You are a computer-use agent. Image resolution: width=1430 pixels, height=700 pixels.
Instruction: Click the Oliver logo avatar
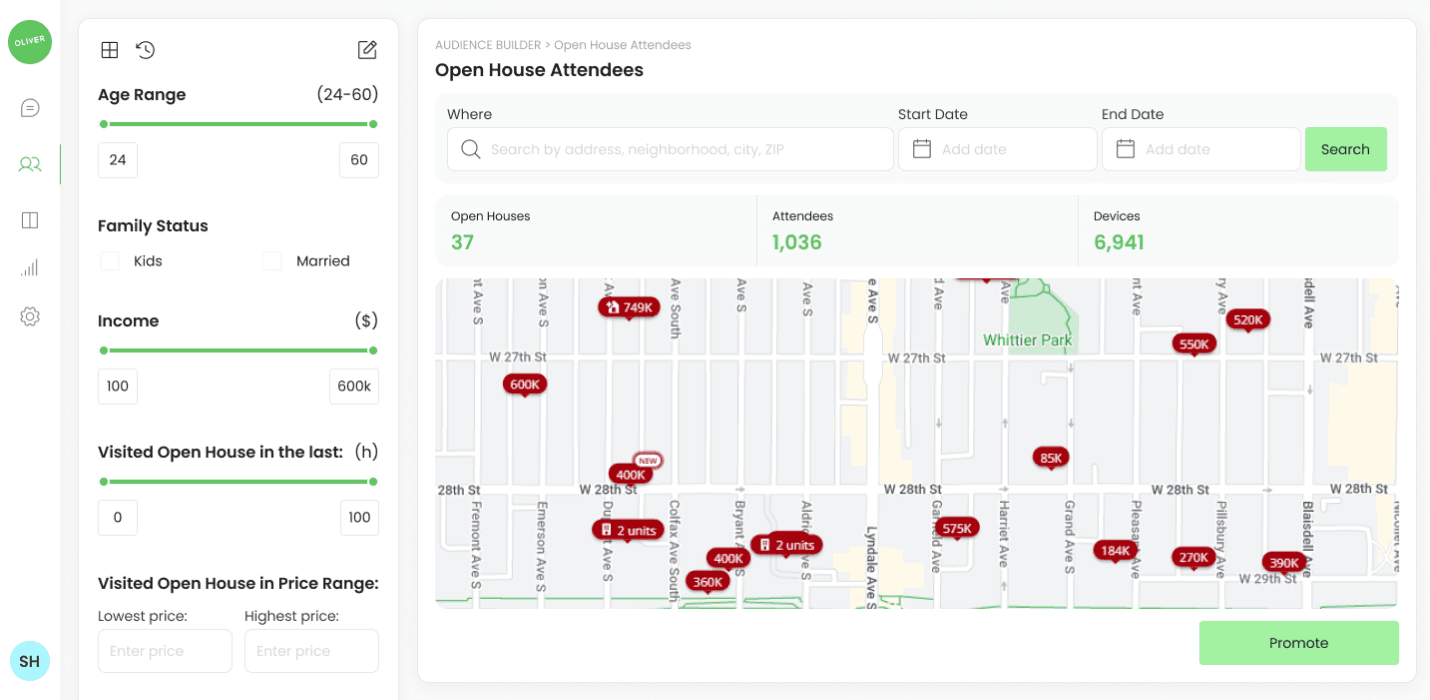point(30,41)
